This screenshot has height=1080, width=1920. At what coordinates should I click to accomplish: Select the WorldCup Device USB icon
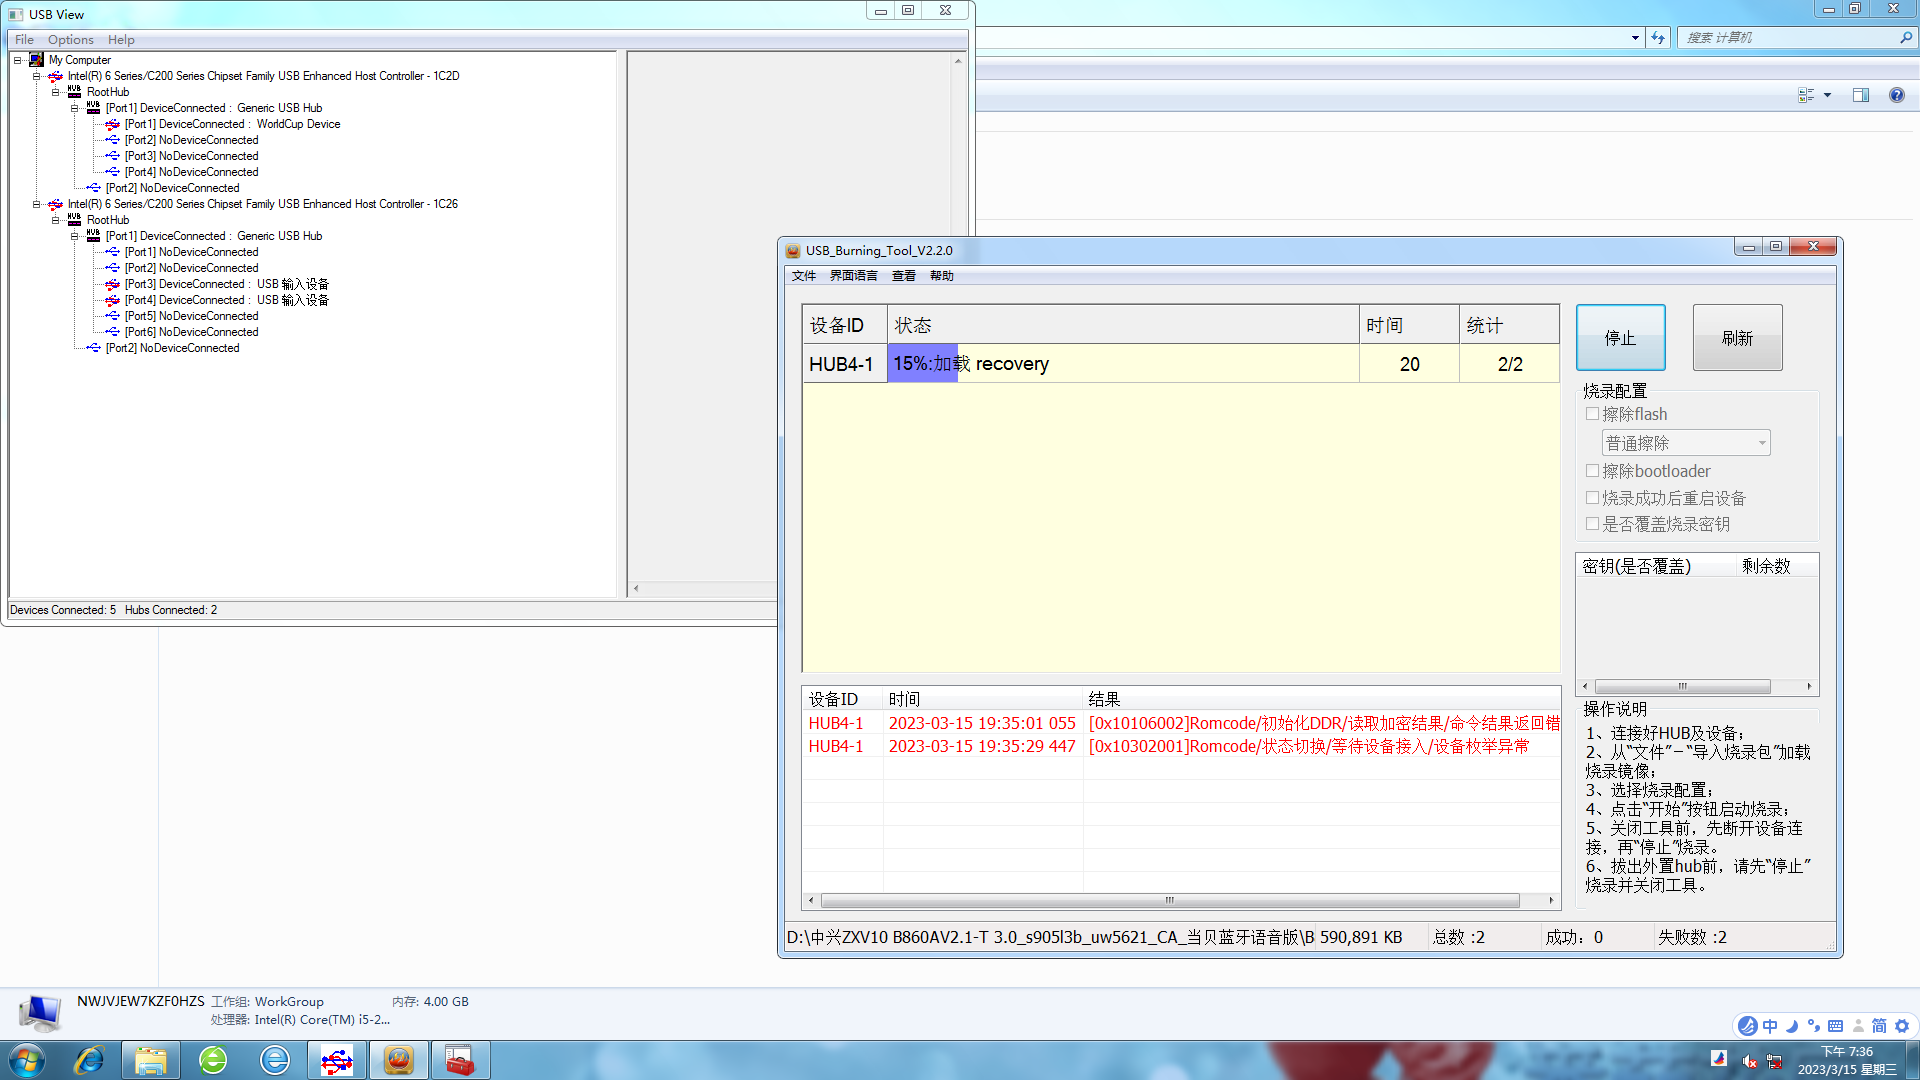pos(112,124)
